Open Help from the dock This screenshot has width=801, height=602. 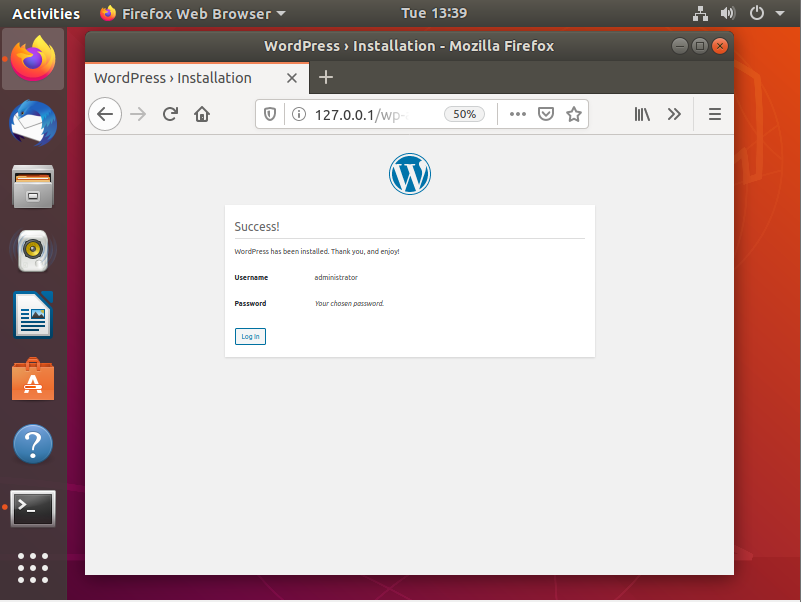pos(33,444)
